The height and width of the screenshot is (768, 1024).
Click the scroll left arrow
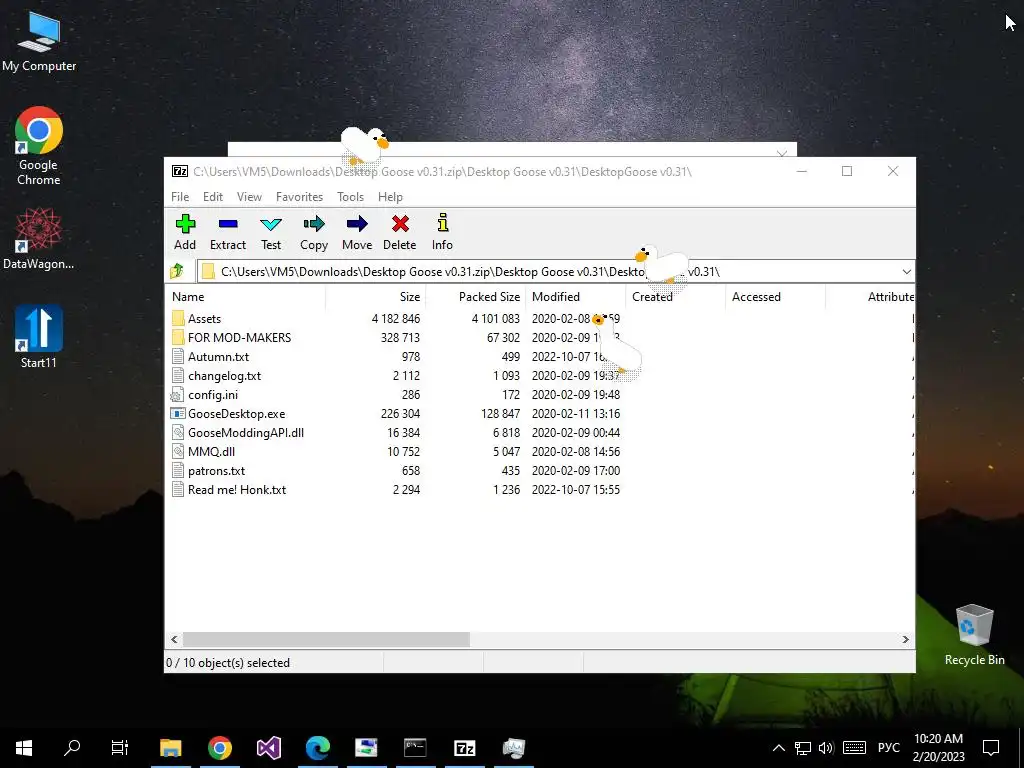coord(174,639)
